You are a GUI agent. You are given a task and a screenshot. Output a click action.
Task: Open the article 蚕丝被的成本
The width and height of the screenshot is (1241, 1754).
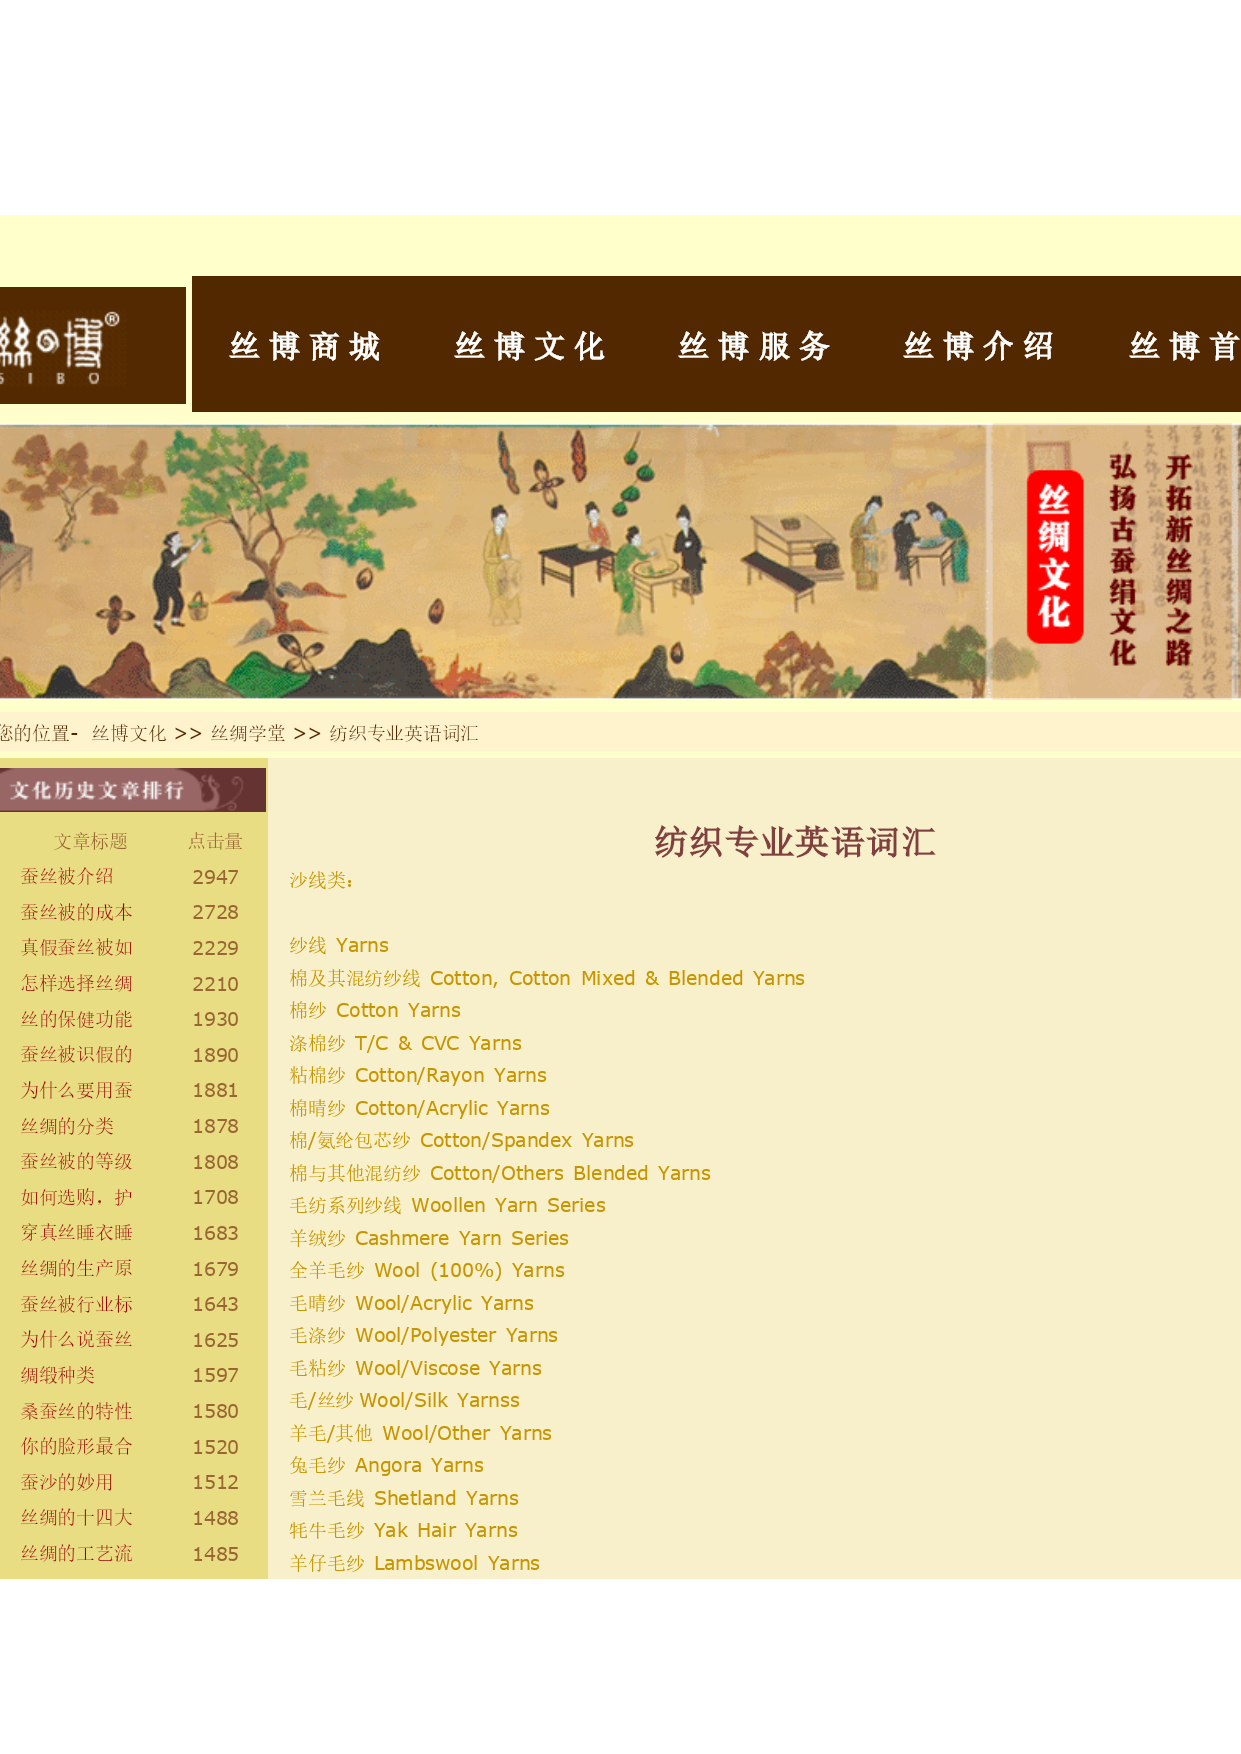pyautogui.click(x=77, y=912)
